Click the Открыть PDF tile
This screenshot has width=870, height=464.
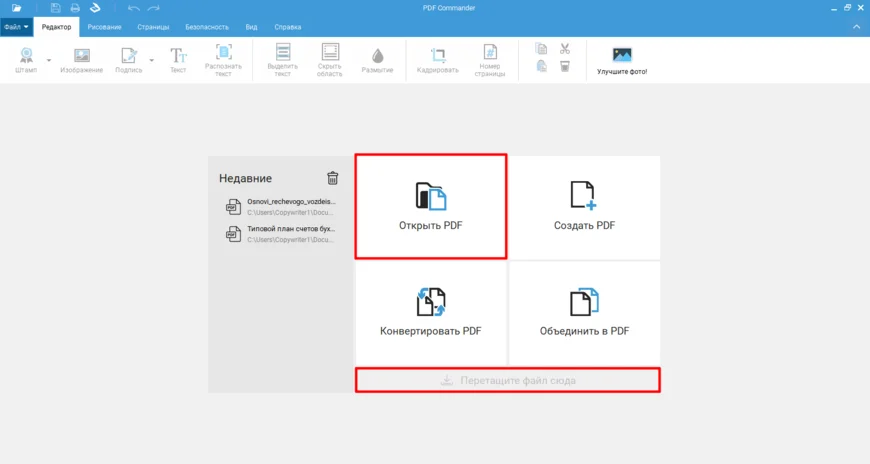(x=431, y=206)
